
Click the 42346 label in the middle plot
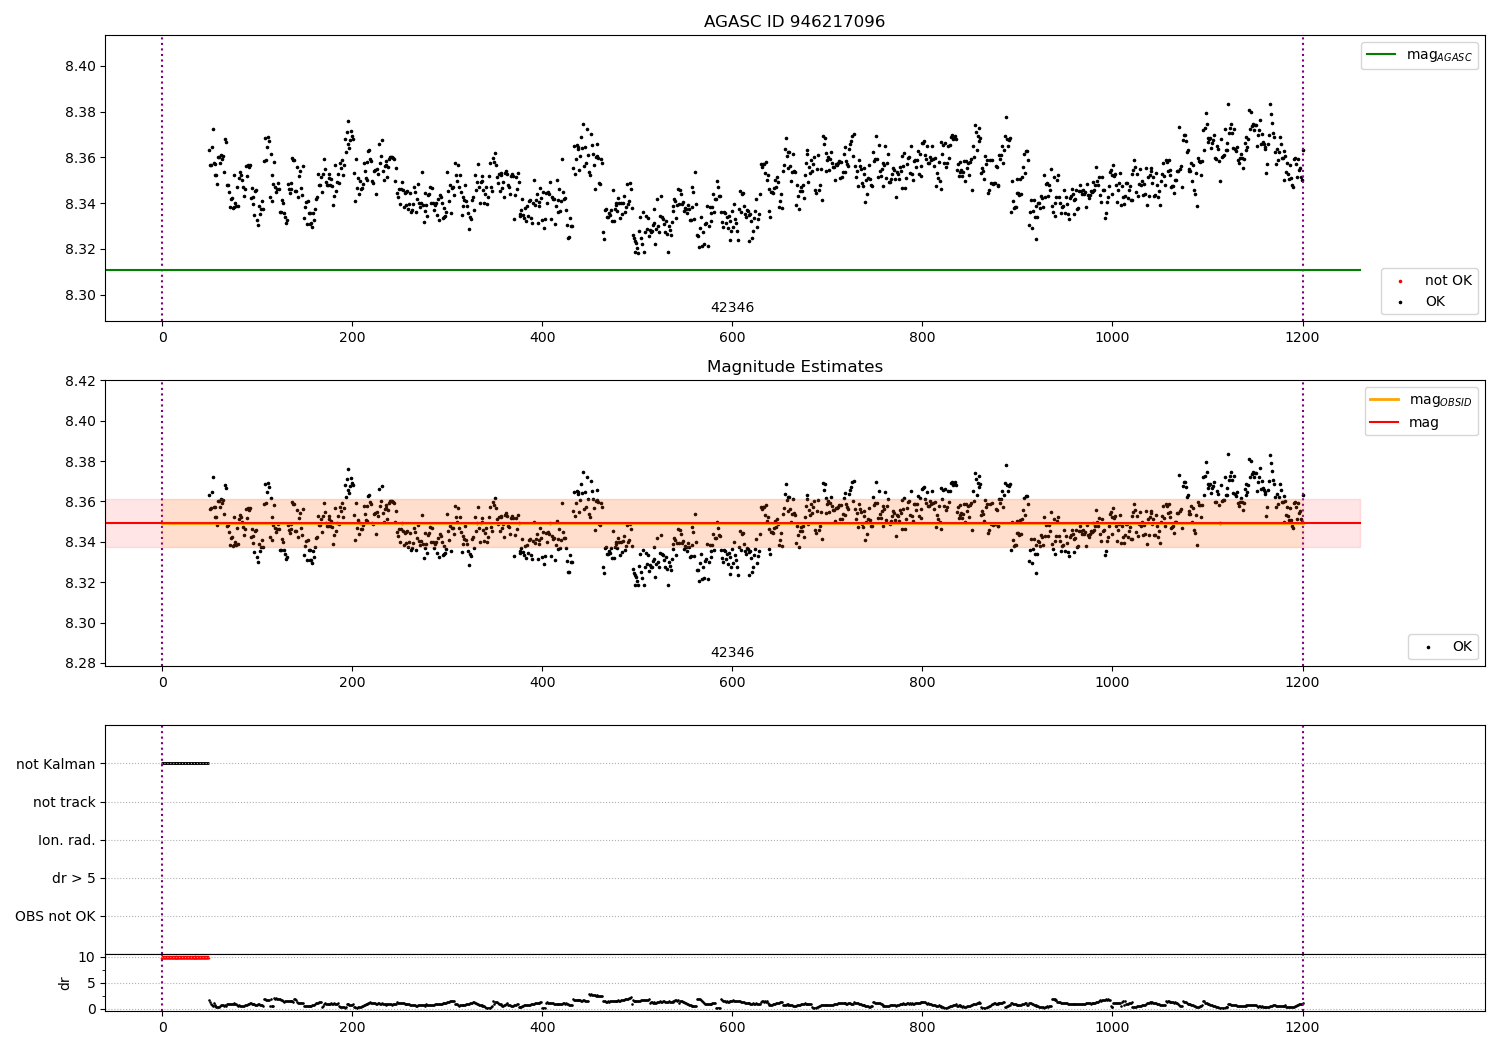732,653
